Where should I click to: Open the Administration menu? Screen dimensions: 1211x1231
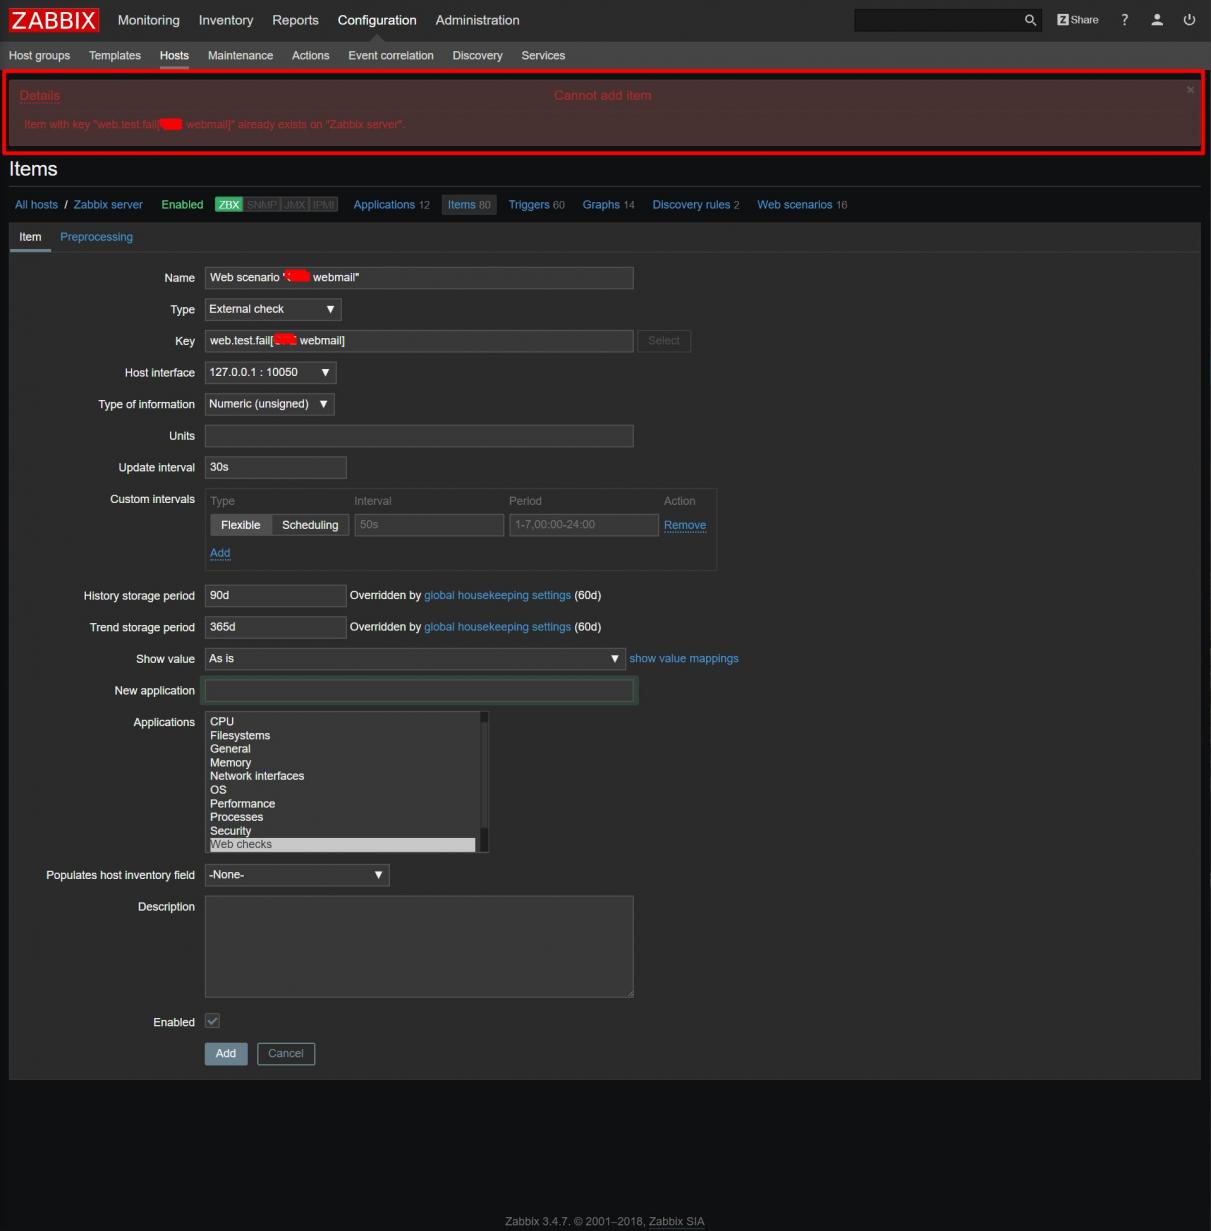(x=477, y=20)
